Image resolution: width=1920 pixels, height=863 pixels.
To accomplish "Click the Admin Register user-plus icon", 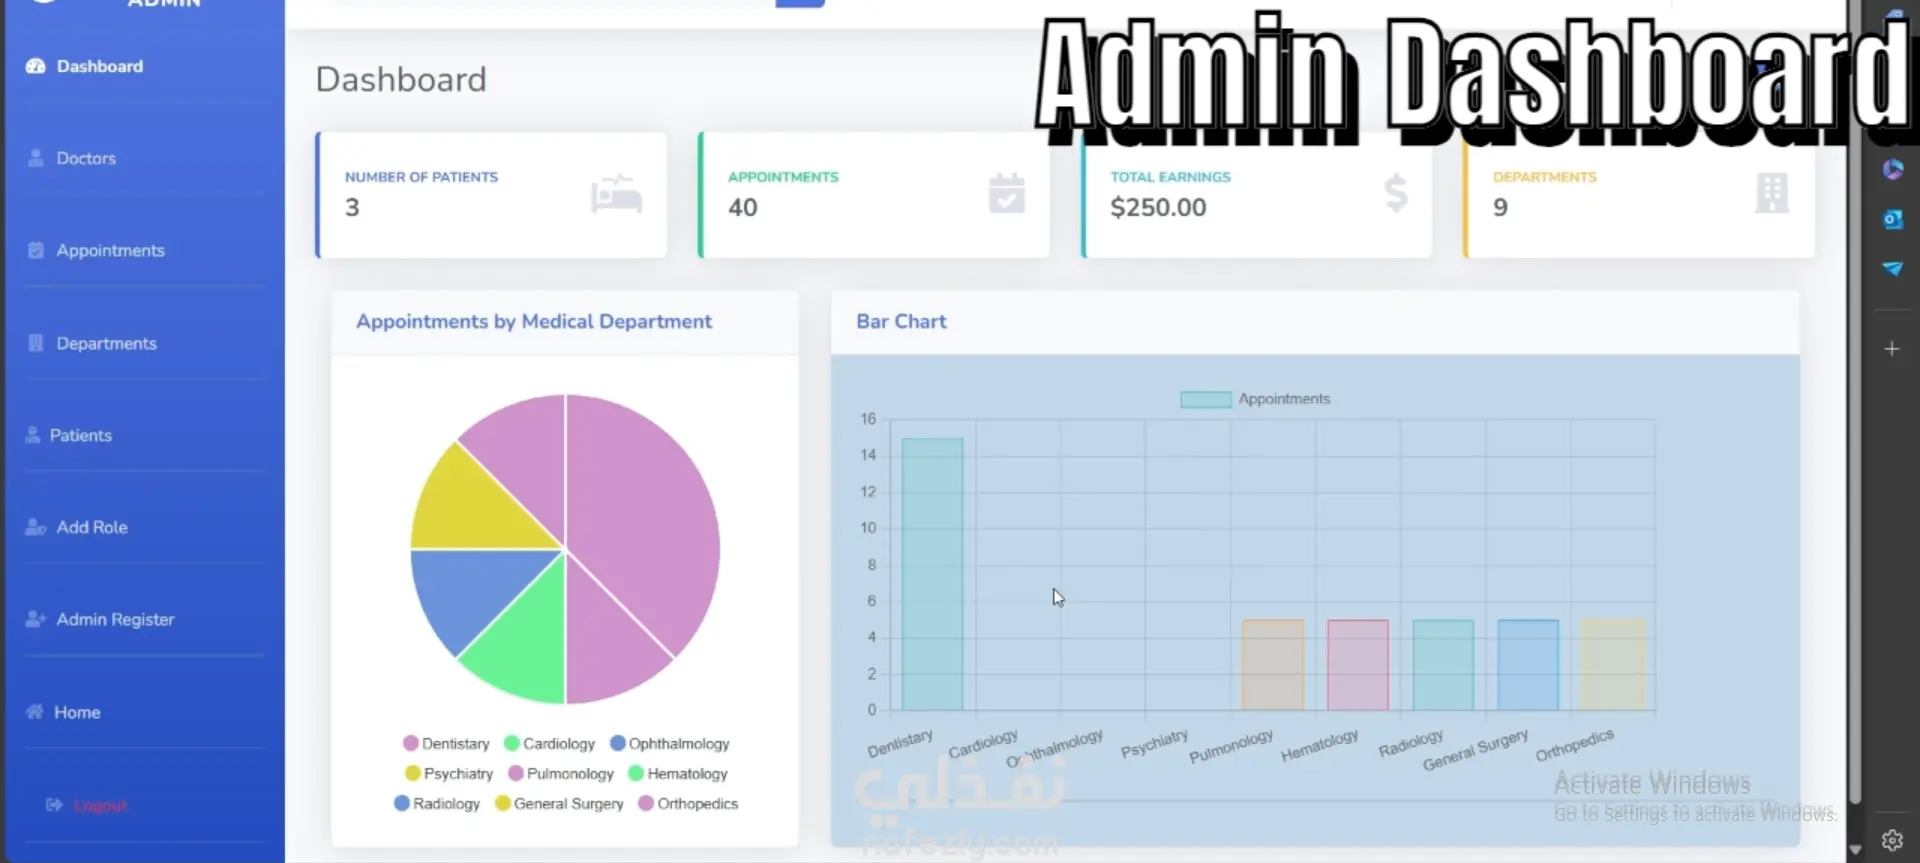I will (x=36, y=619).
